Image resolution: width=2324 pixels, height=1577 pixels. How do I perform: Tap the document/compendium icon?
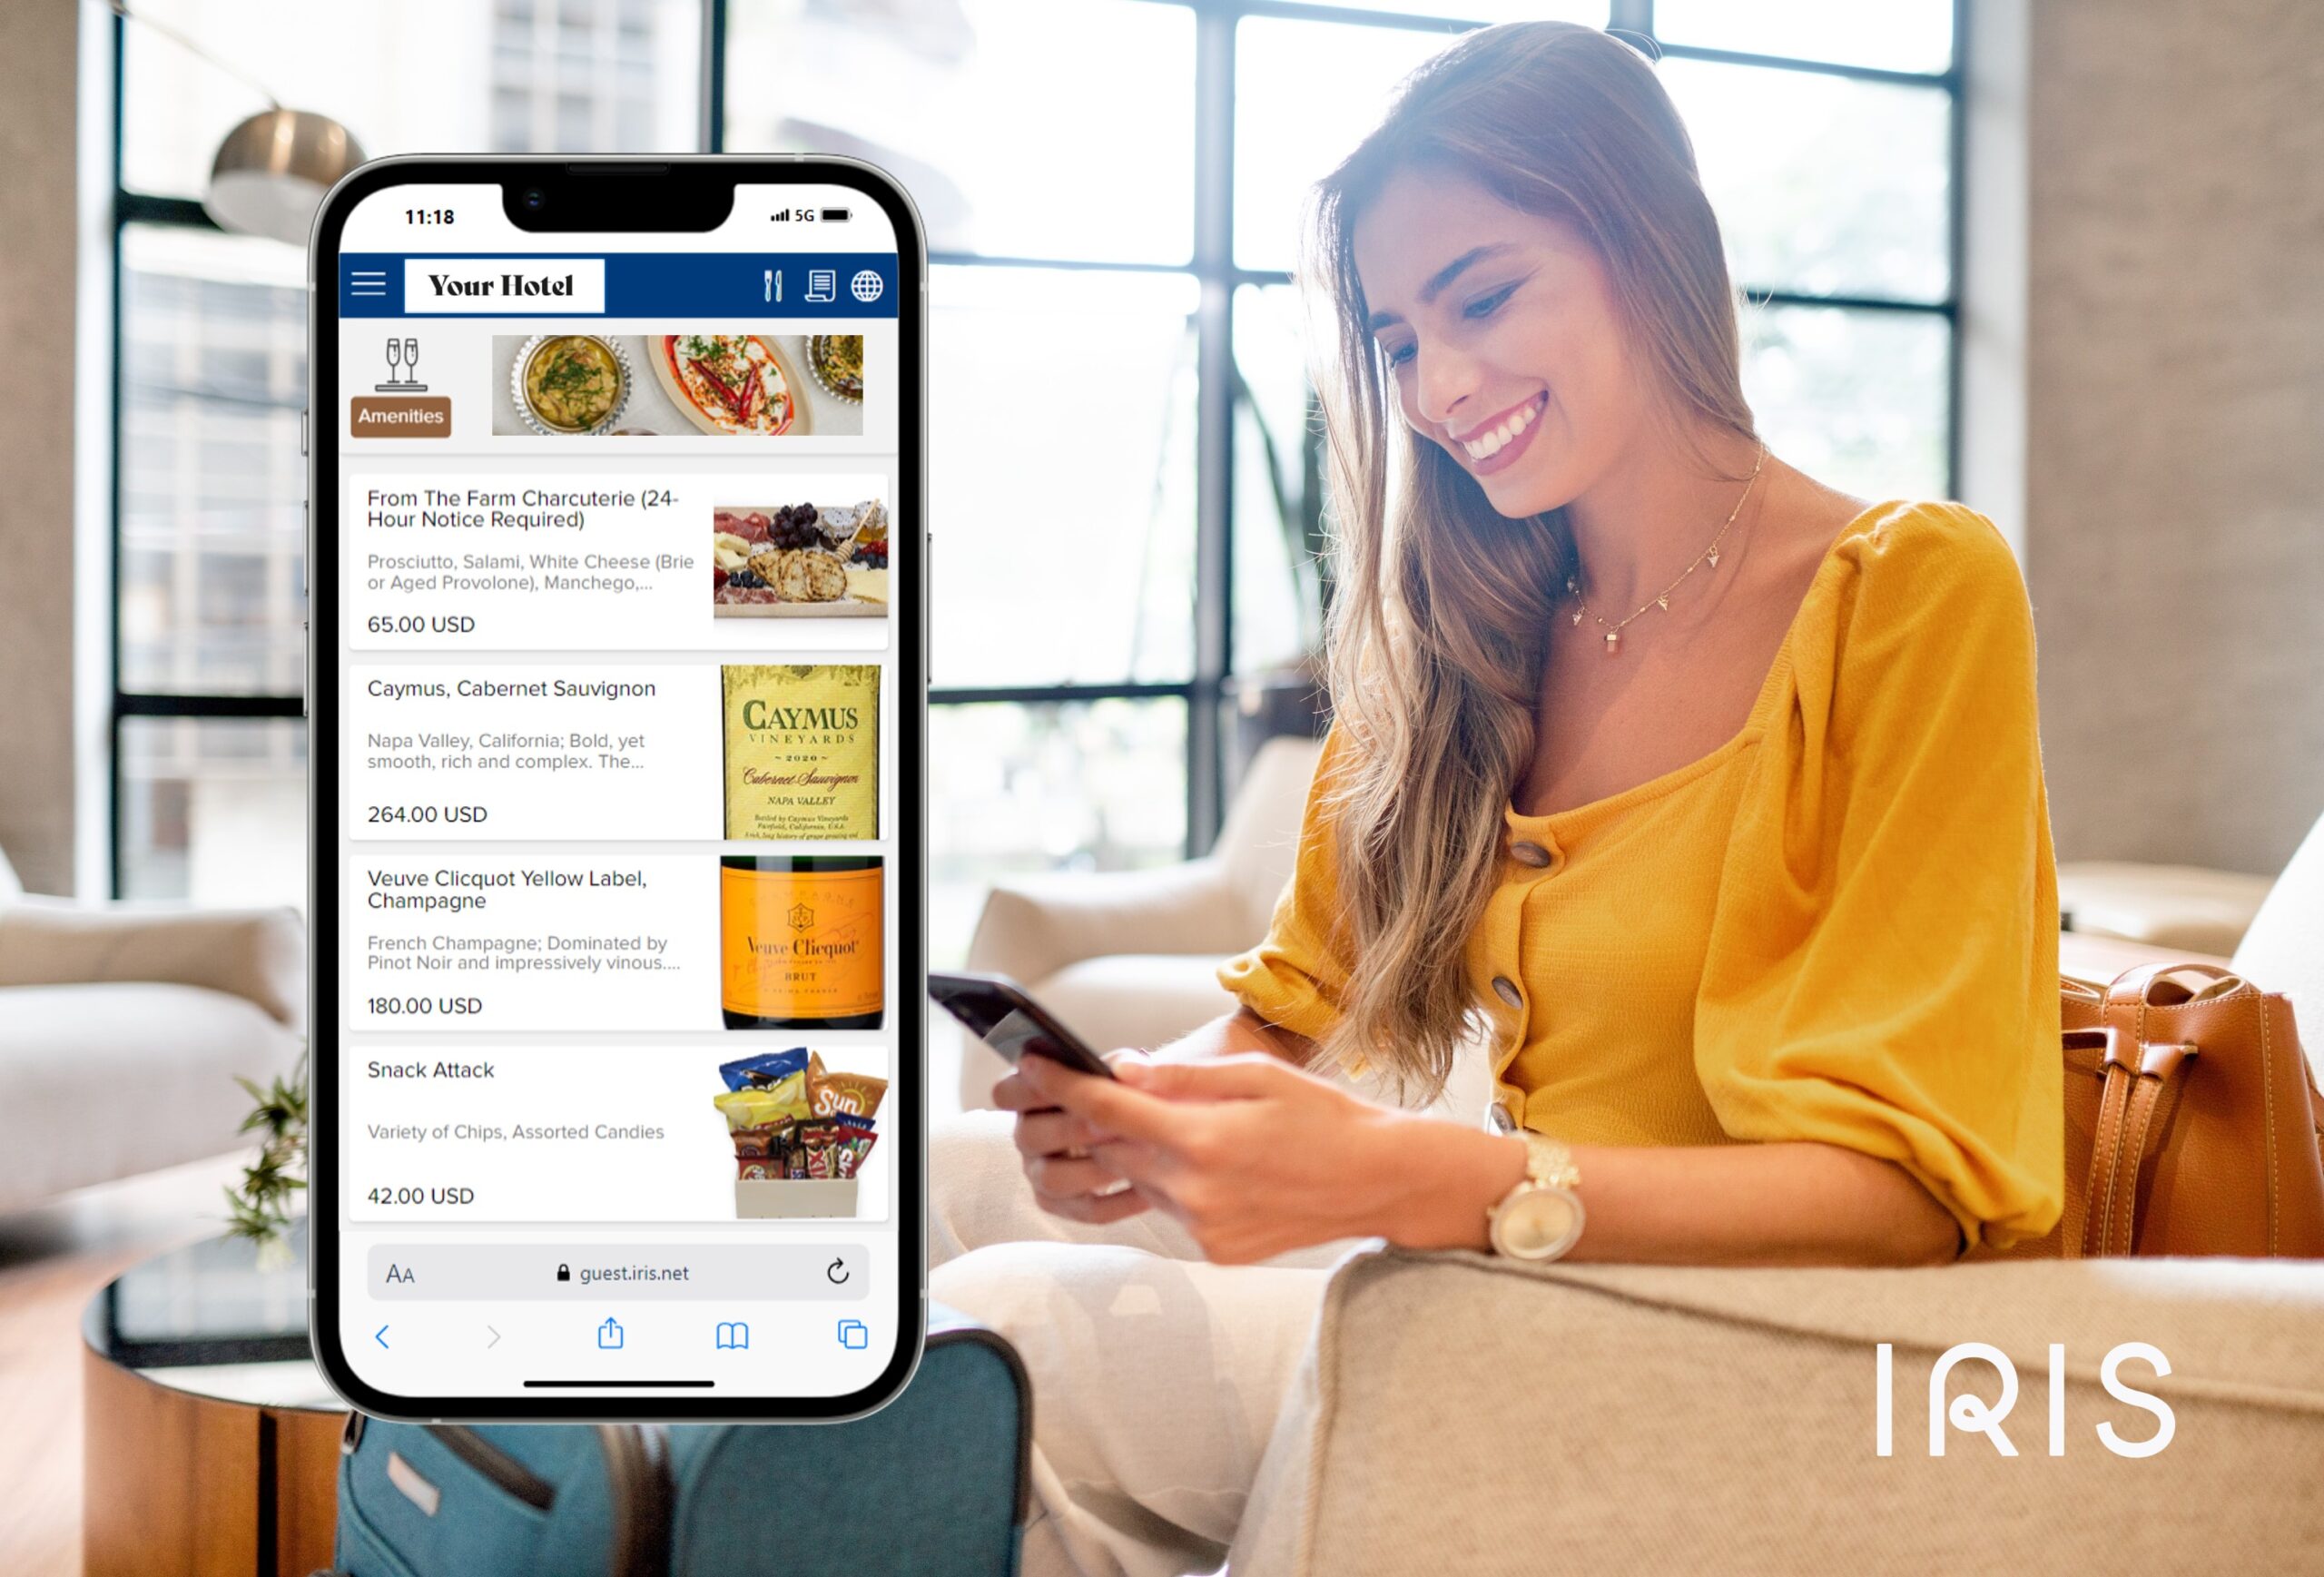pyautogui.click(x=814, y=285)
